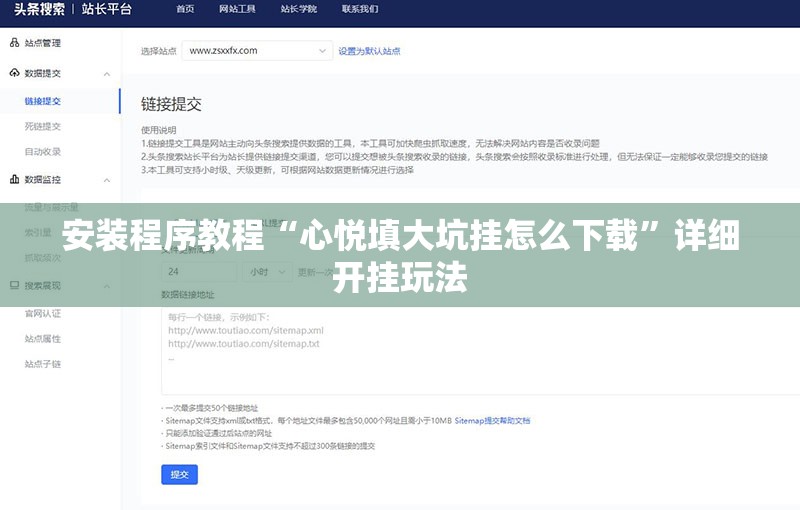Open the www.zsxxfx.com site dropdown
Screen dimensions: 800x510
[x=257, y=50]
